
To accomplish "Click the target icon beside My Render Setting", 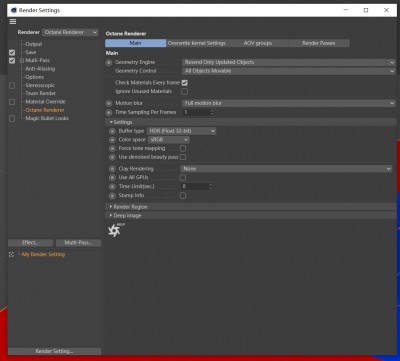I will pyautogui.click(x=11, y=254).
